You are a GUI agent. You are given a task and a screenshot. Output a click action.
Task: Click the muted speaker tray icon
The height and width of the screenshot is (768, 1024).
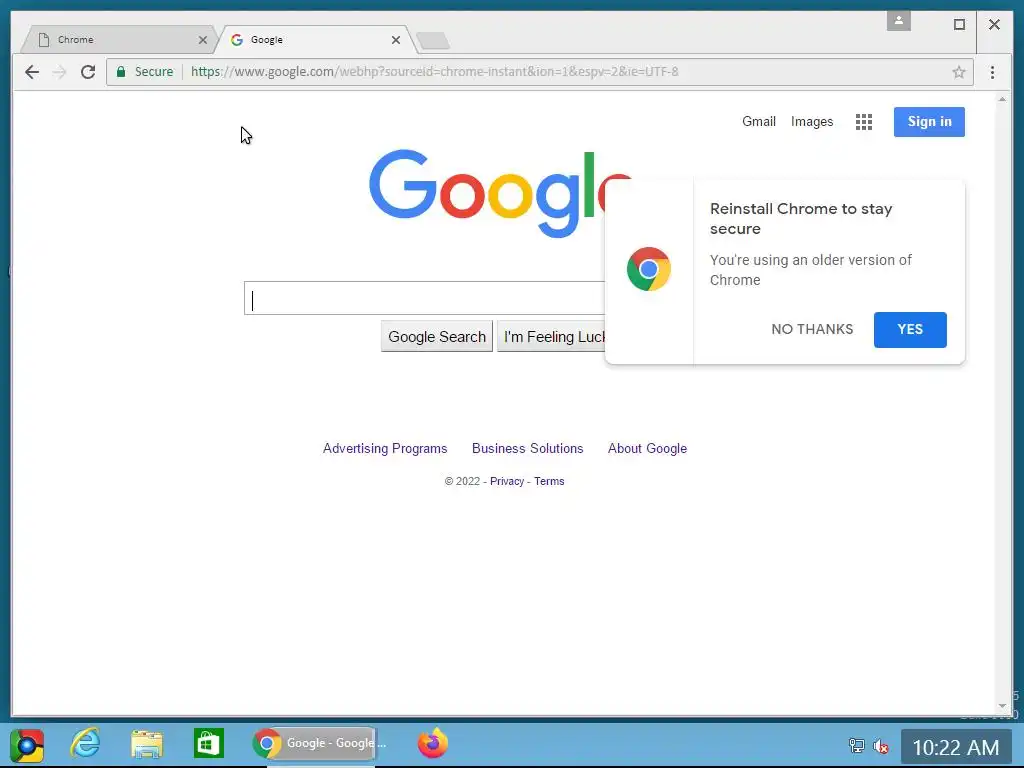point(880,746)
